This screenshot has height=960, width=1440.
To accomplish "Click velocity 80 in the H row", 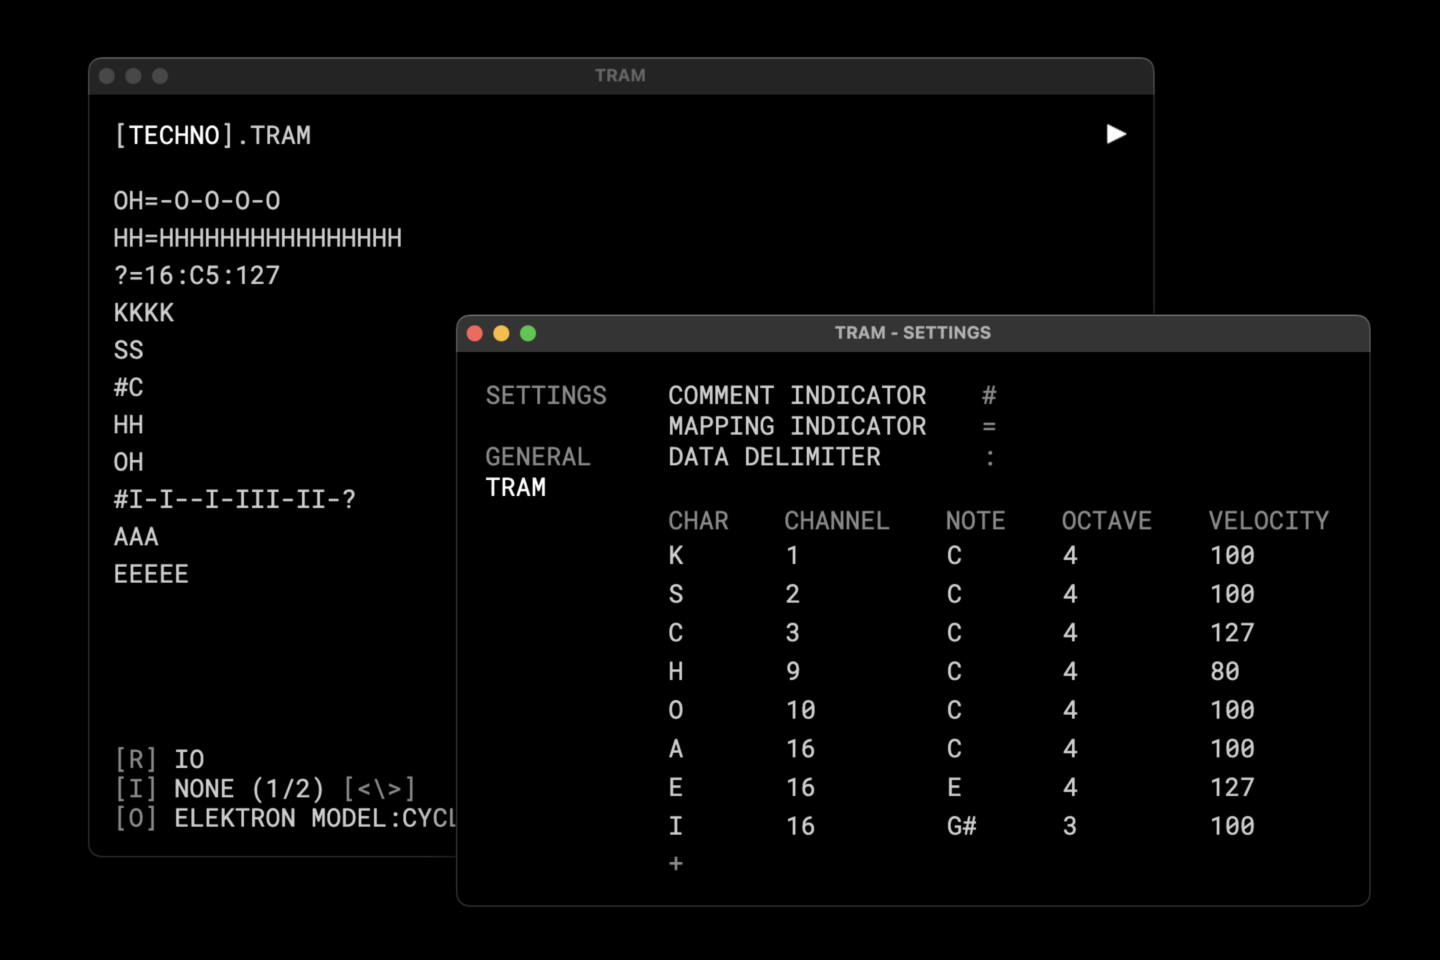I will (1224, 672).
